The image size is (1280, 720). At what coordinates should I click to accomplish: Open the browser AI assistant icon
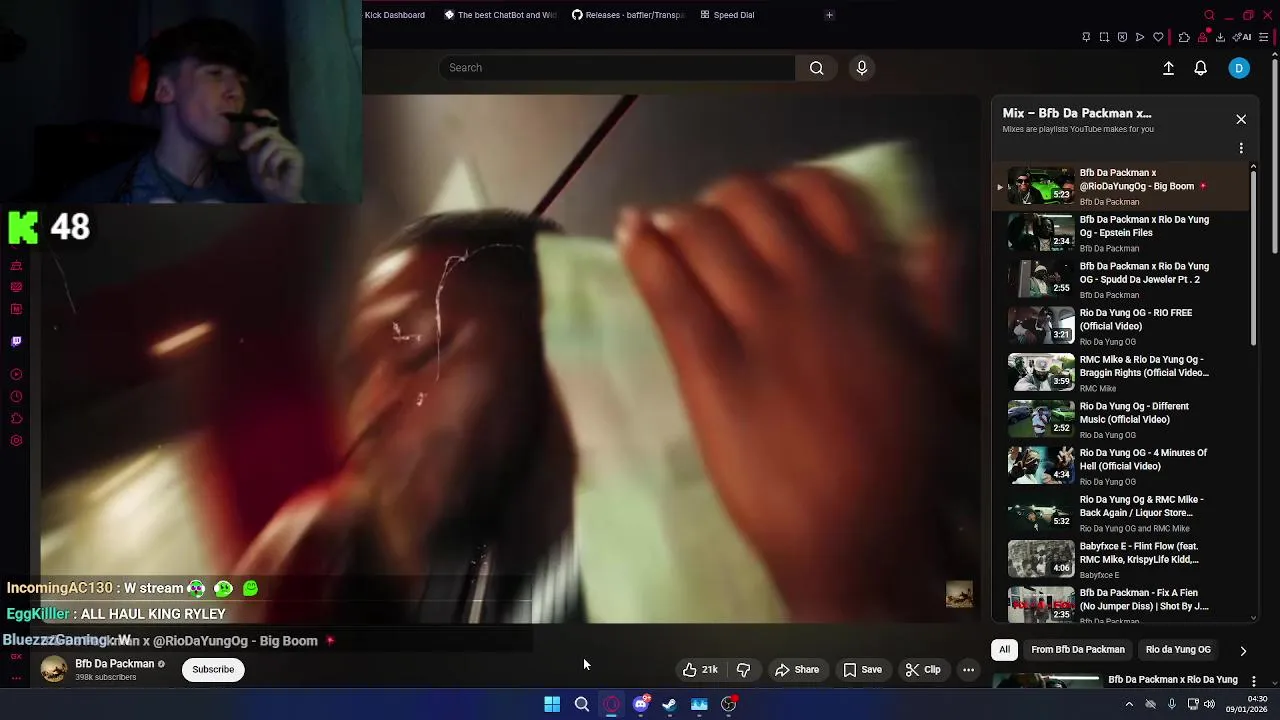coord(1243,37)
